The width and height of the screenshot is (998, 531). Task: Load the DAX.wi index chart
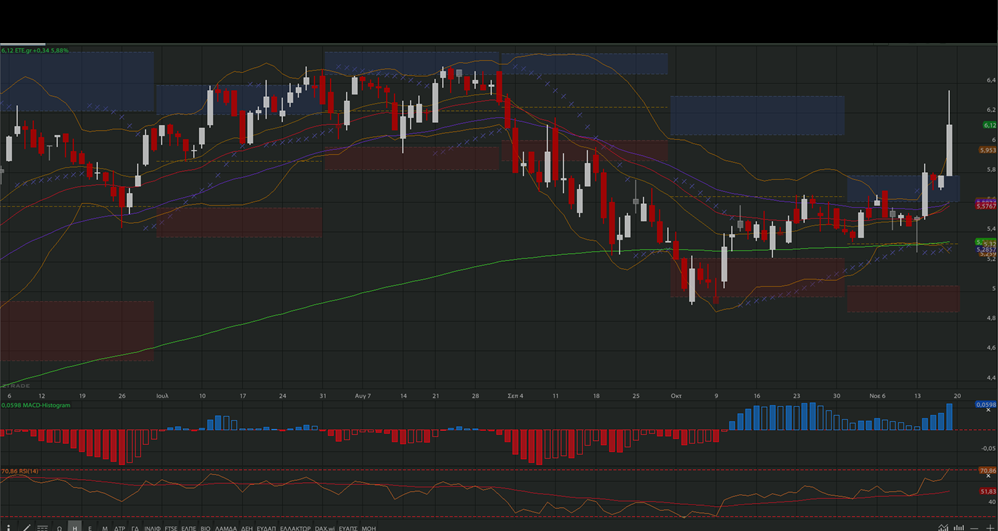325,528
